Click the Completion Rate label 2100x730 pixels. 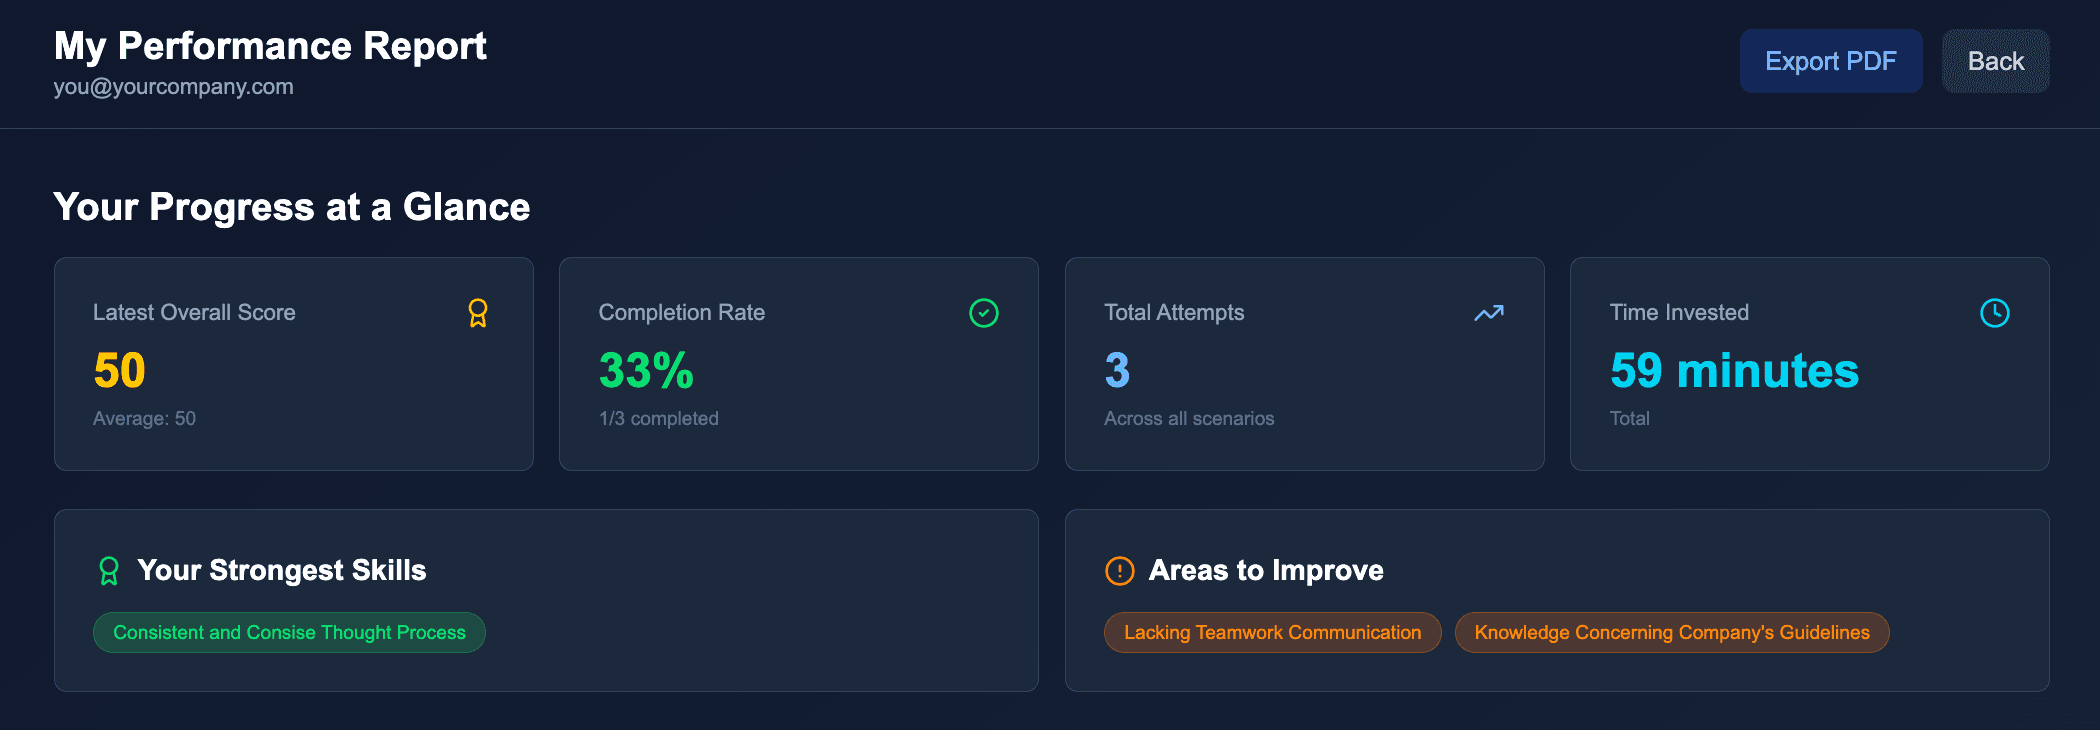click(682, 312)
